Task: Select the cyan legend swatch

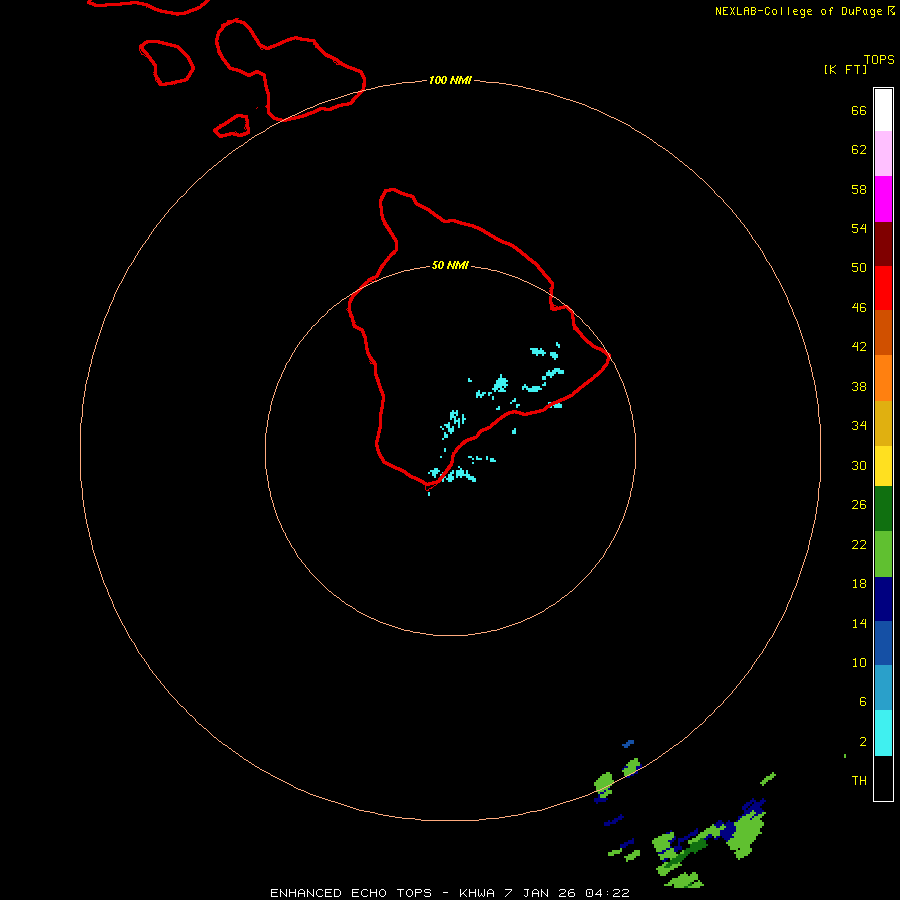Action: click(883, 733)
